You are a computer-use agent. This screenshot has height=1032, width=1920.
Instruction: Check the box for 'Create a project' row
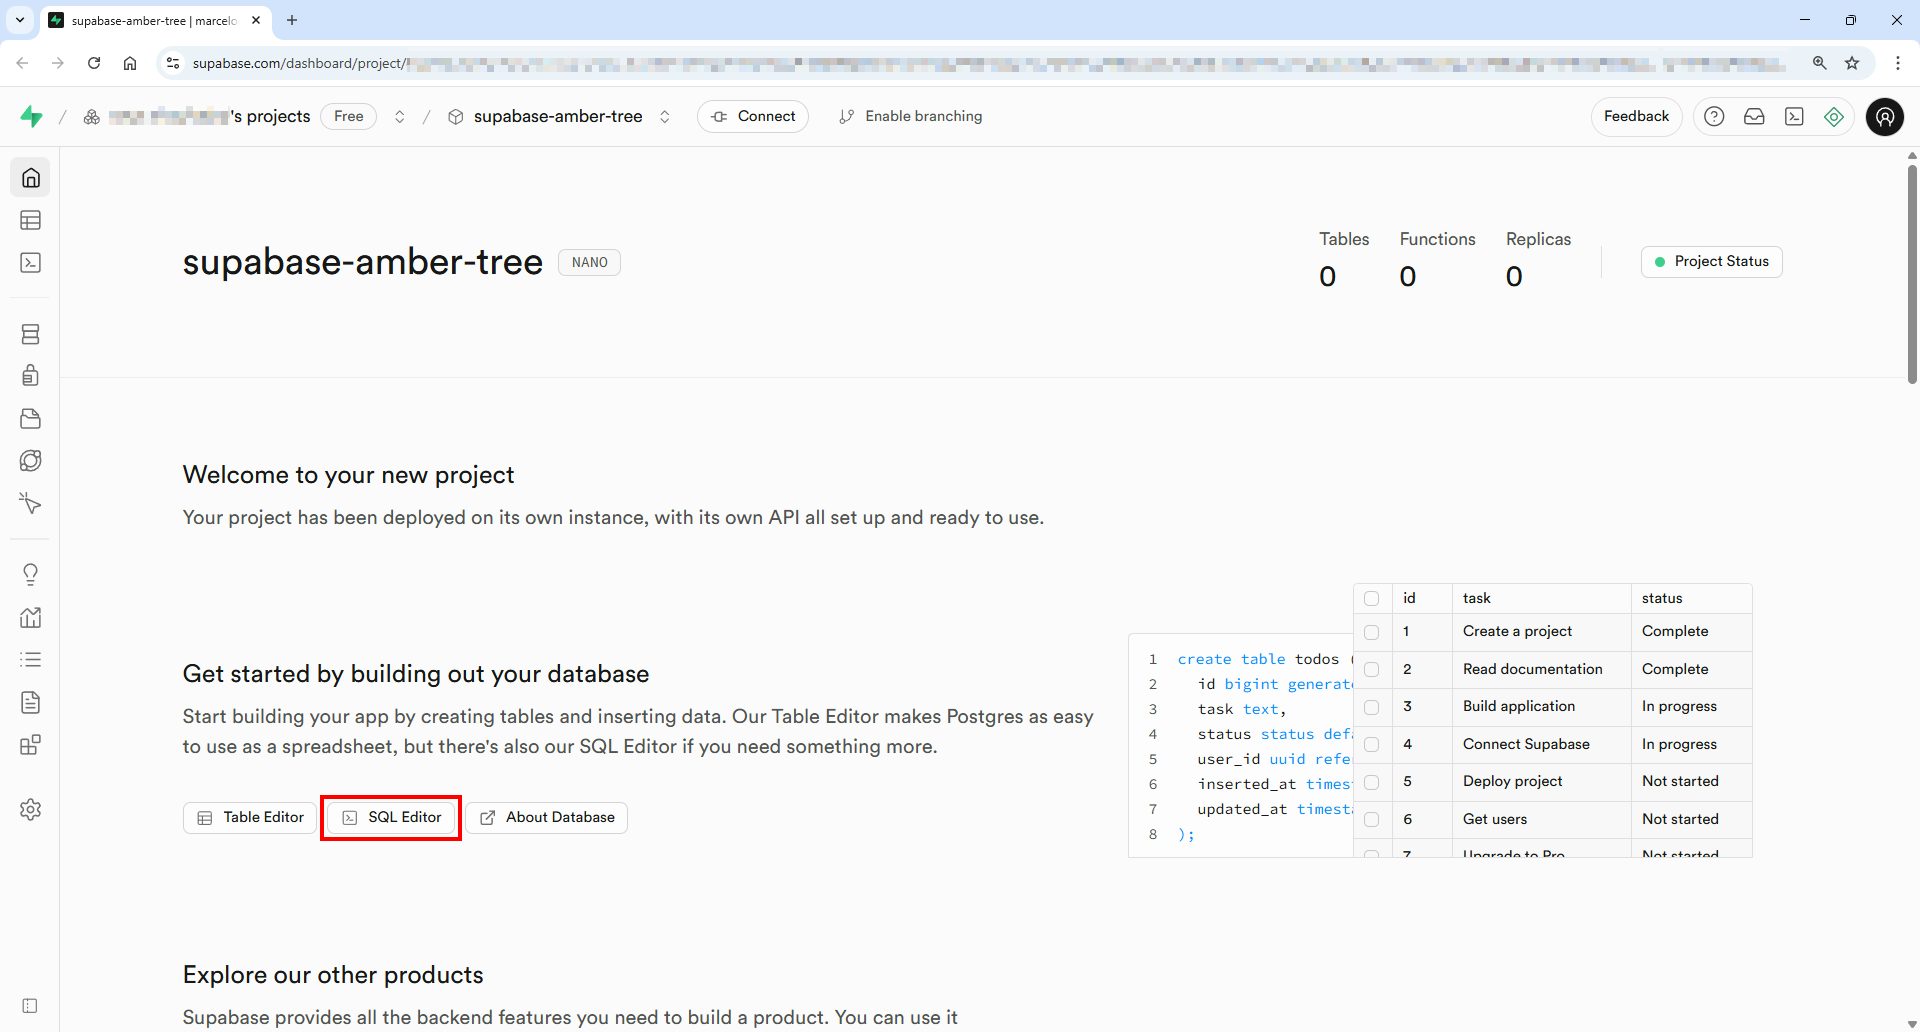pyautogui.click(x=1372, y=632)
